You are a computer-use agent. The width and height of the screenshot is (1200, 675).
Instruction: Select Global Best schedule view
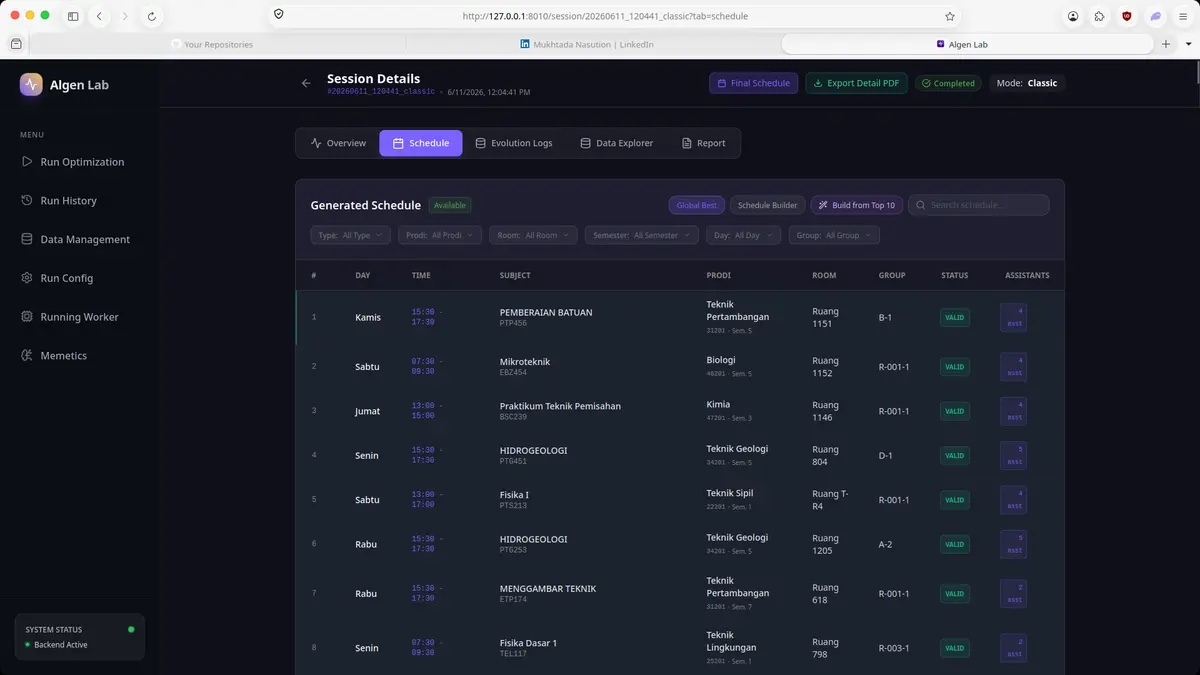[x=696, y=205]
